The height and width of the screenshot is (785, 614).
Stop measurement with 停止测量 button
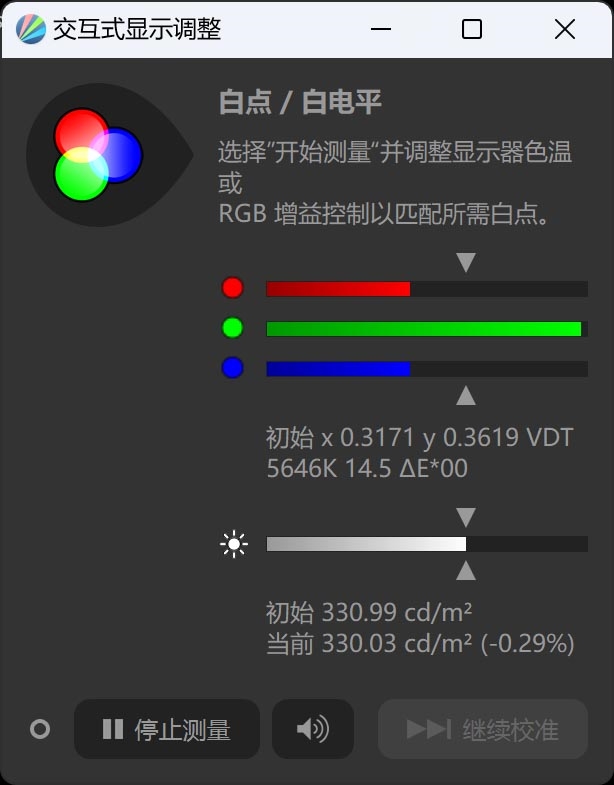click(x=167, y=729)
